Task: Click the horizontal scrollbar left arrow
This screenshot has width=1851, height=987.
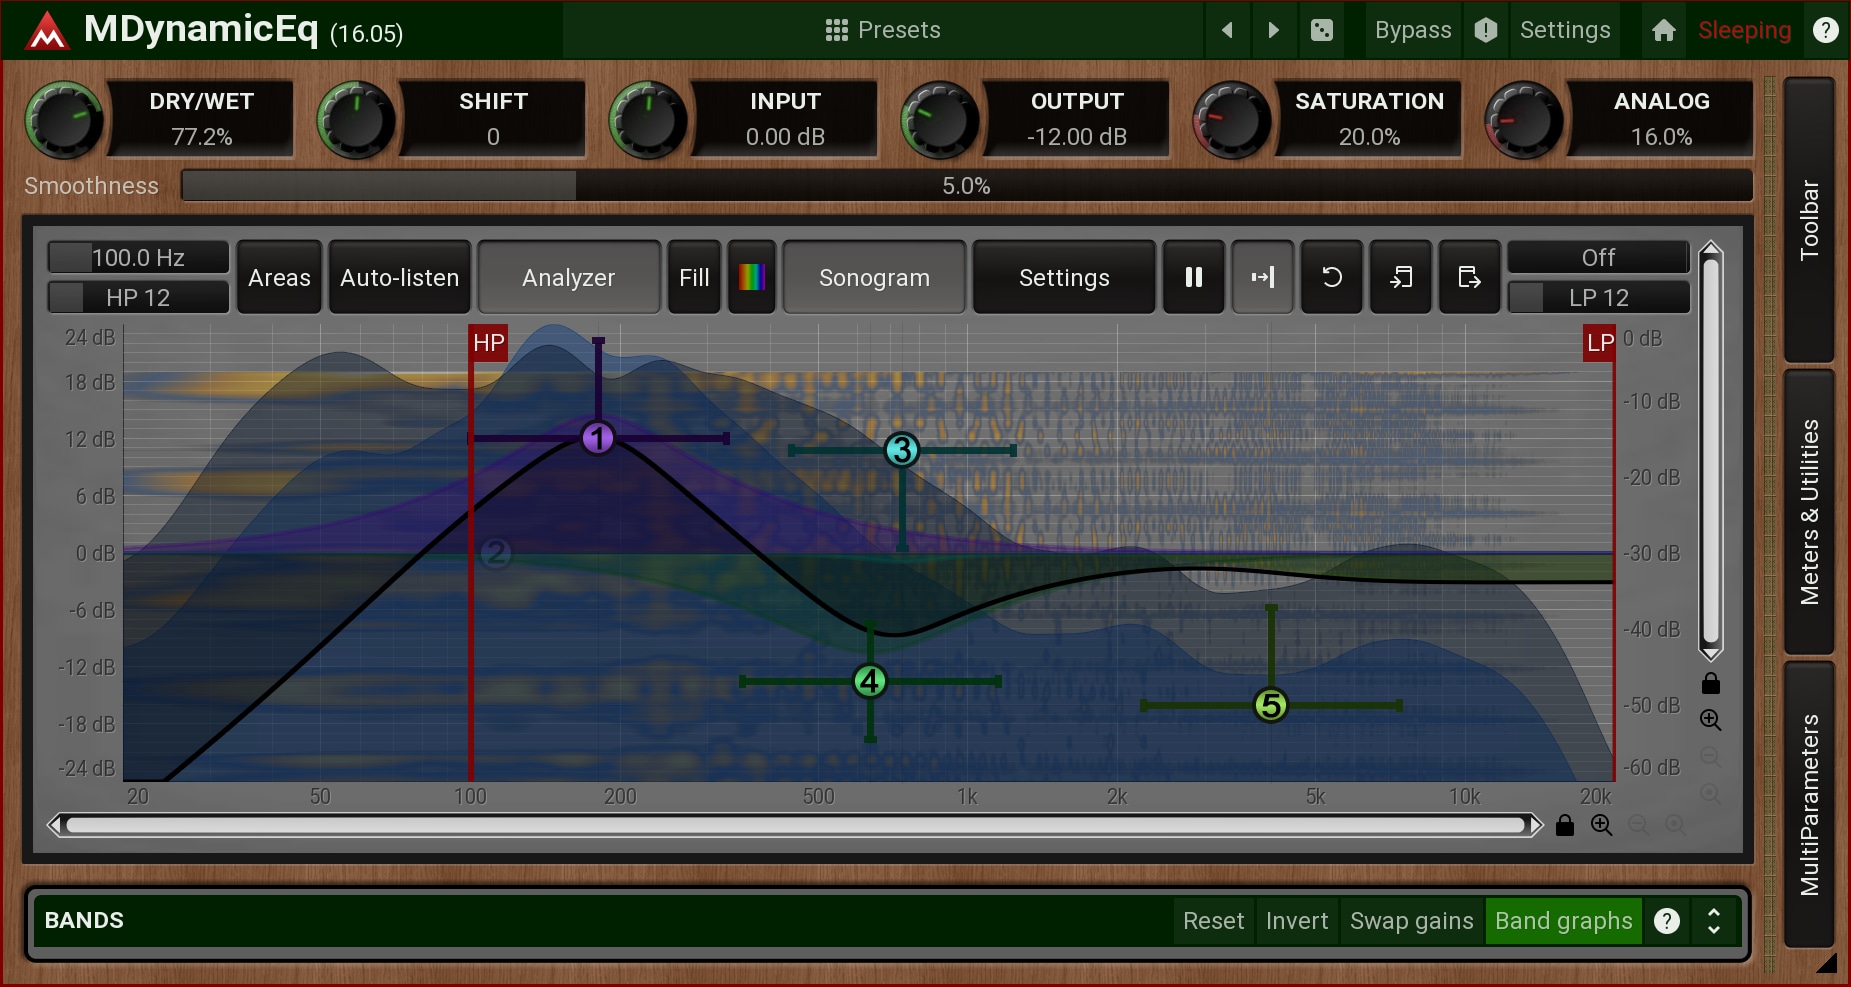Action: 56,825
